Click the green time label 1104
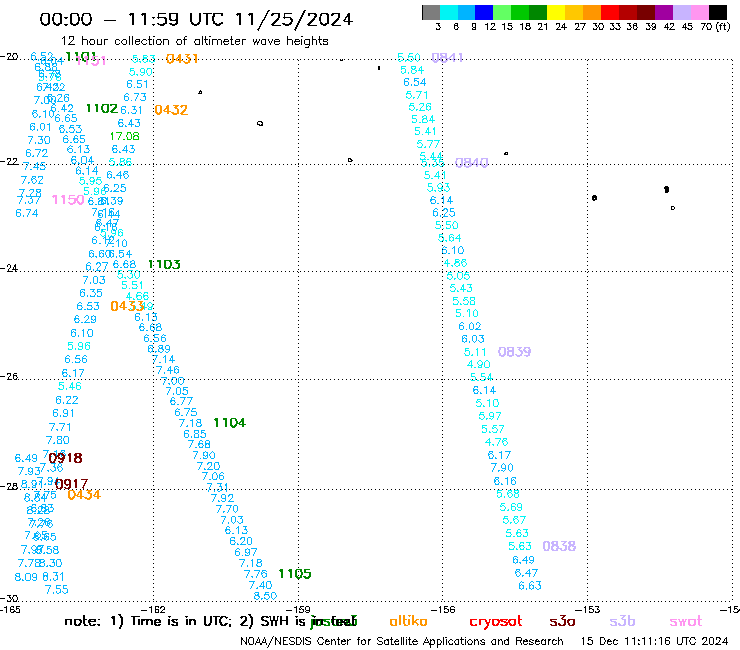This screenshot has width=740, height=650. [229, 422]
